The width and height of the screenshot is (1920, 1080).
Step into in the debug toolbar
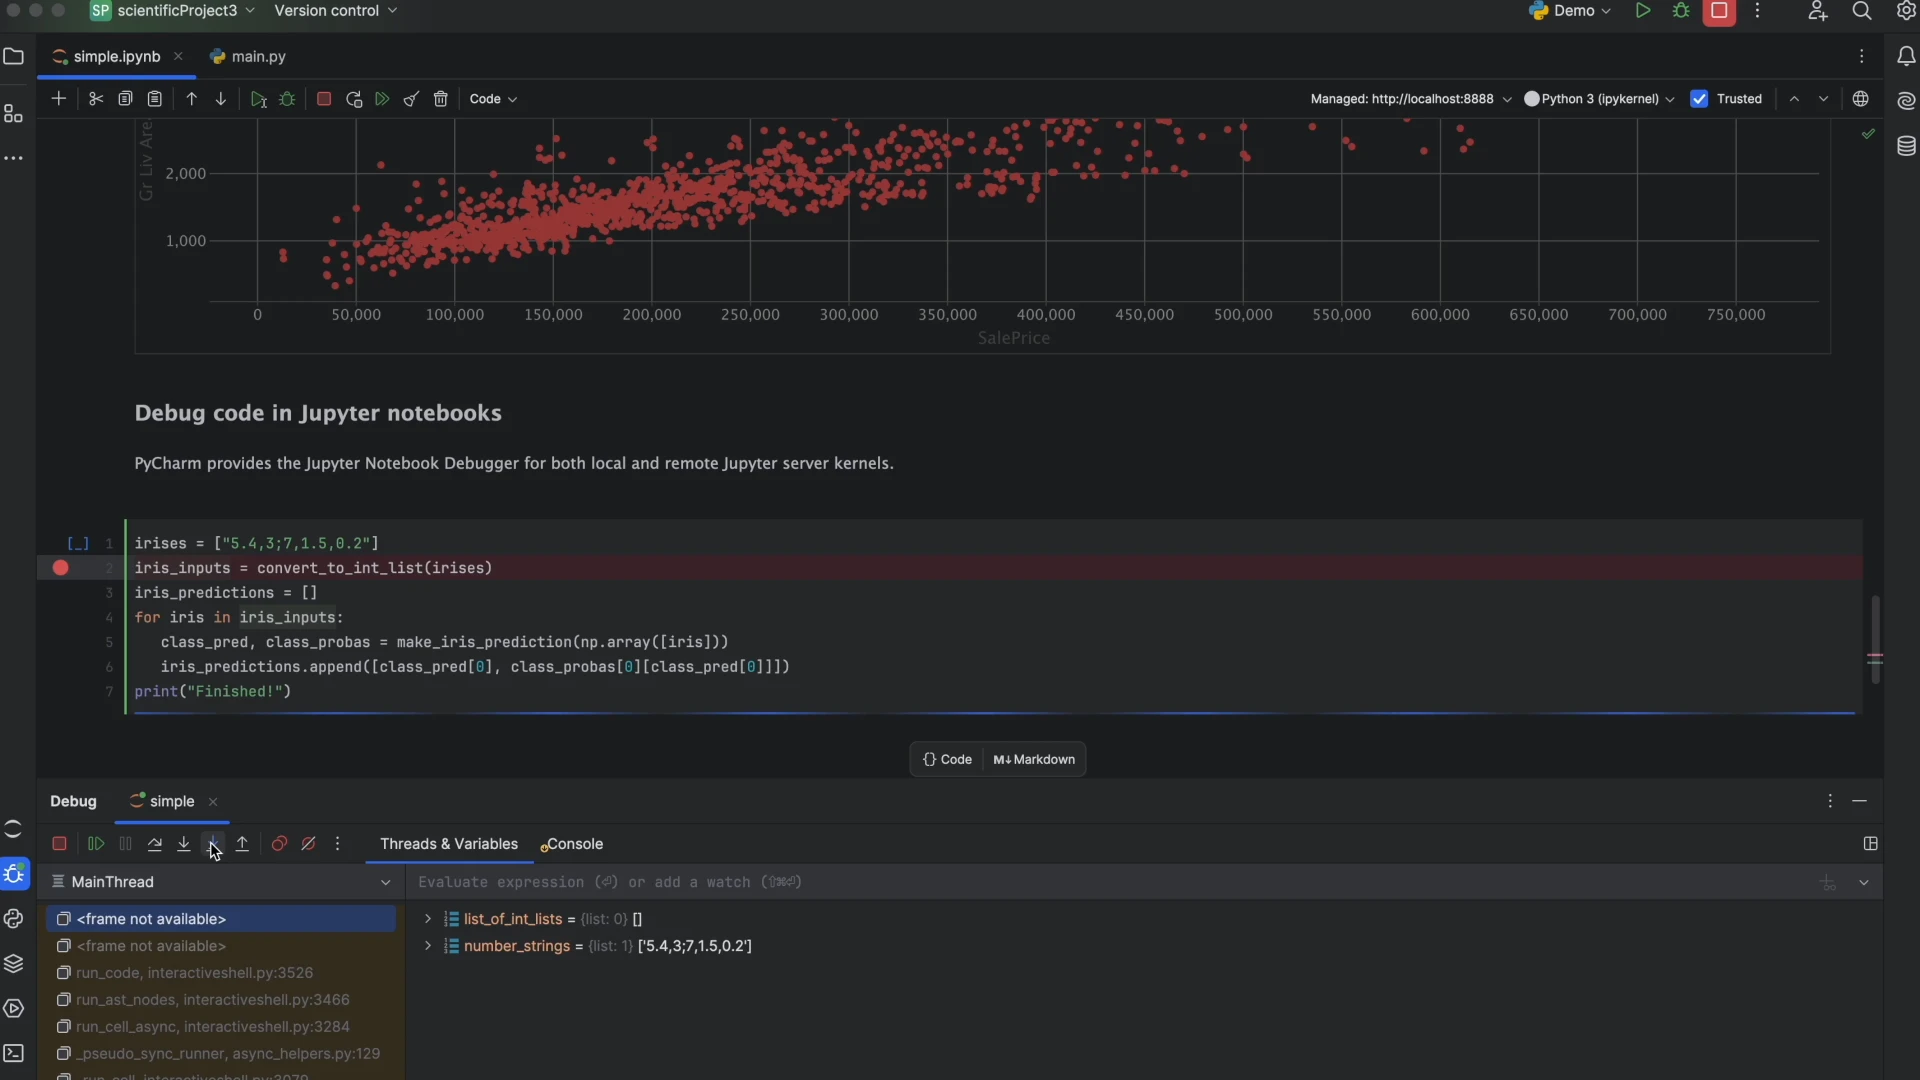[x=184, y=844]
